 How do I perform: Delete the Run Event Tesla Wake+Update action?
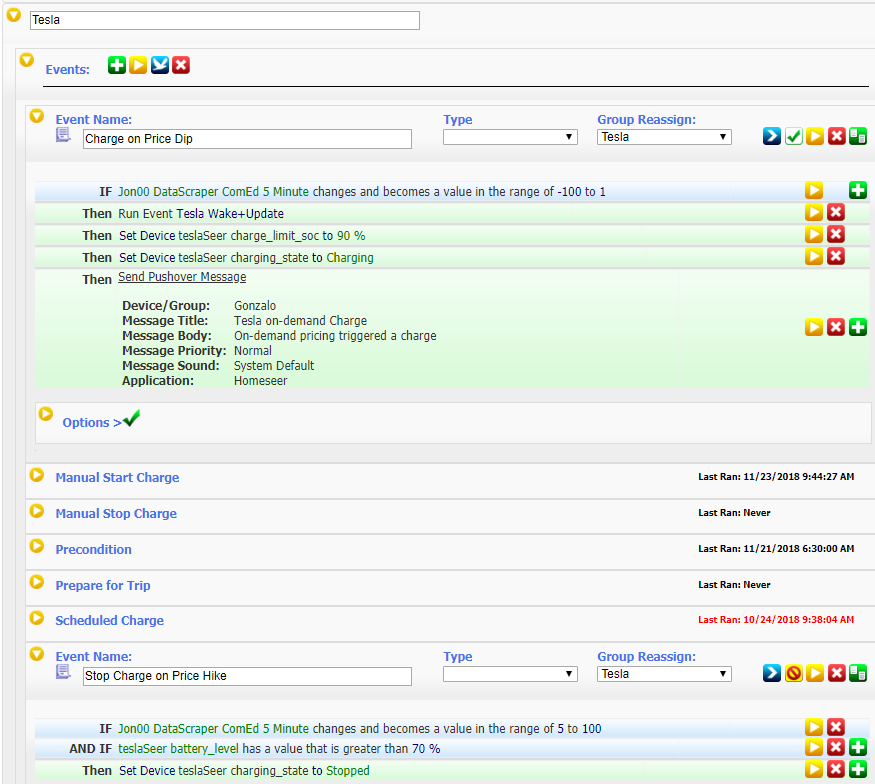[836, 212]
